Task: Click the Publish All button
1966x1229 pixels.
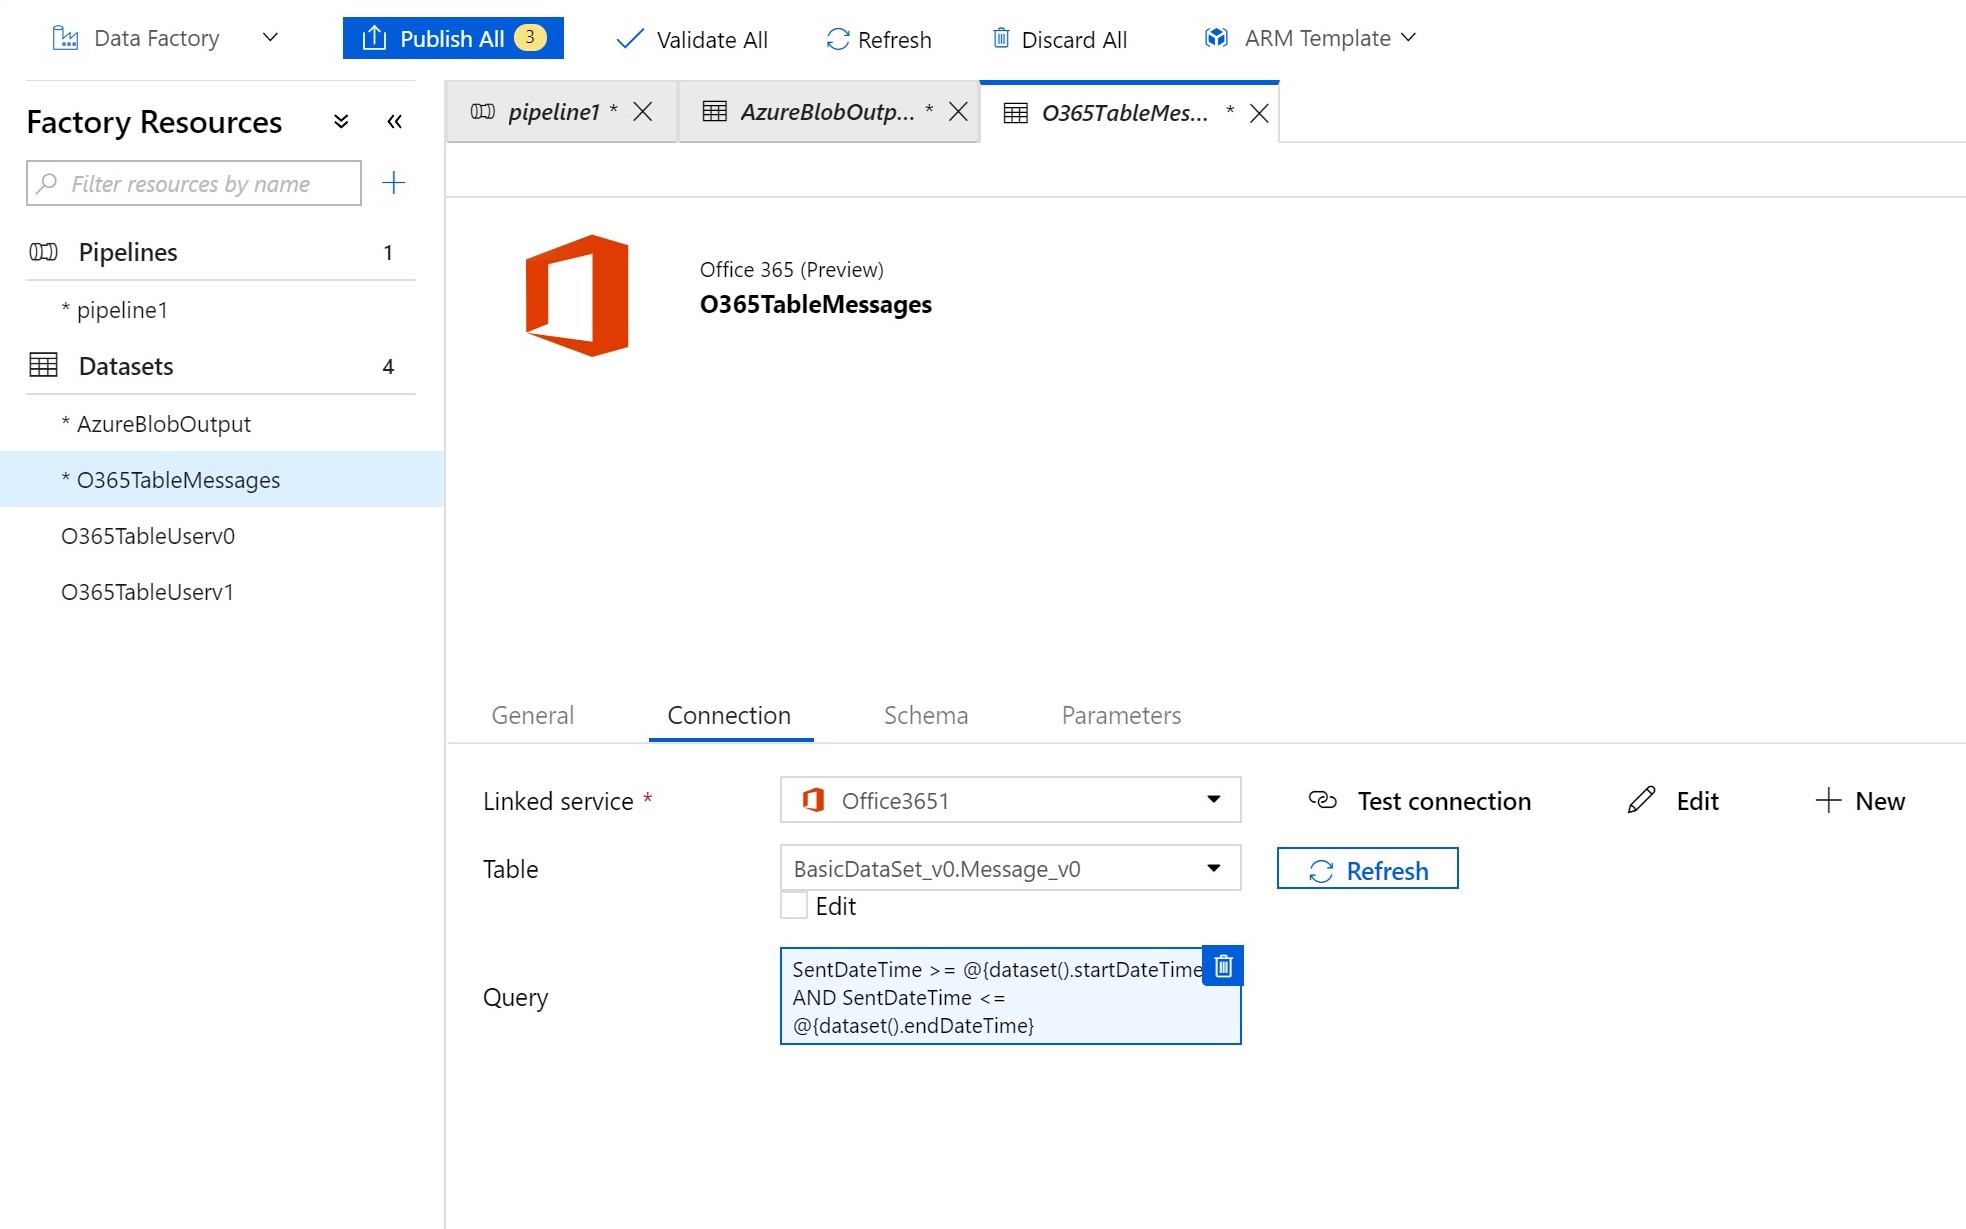Action: (453, 38)
